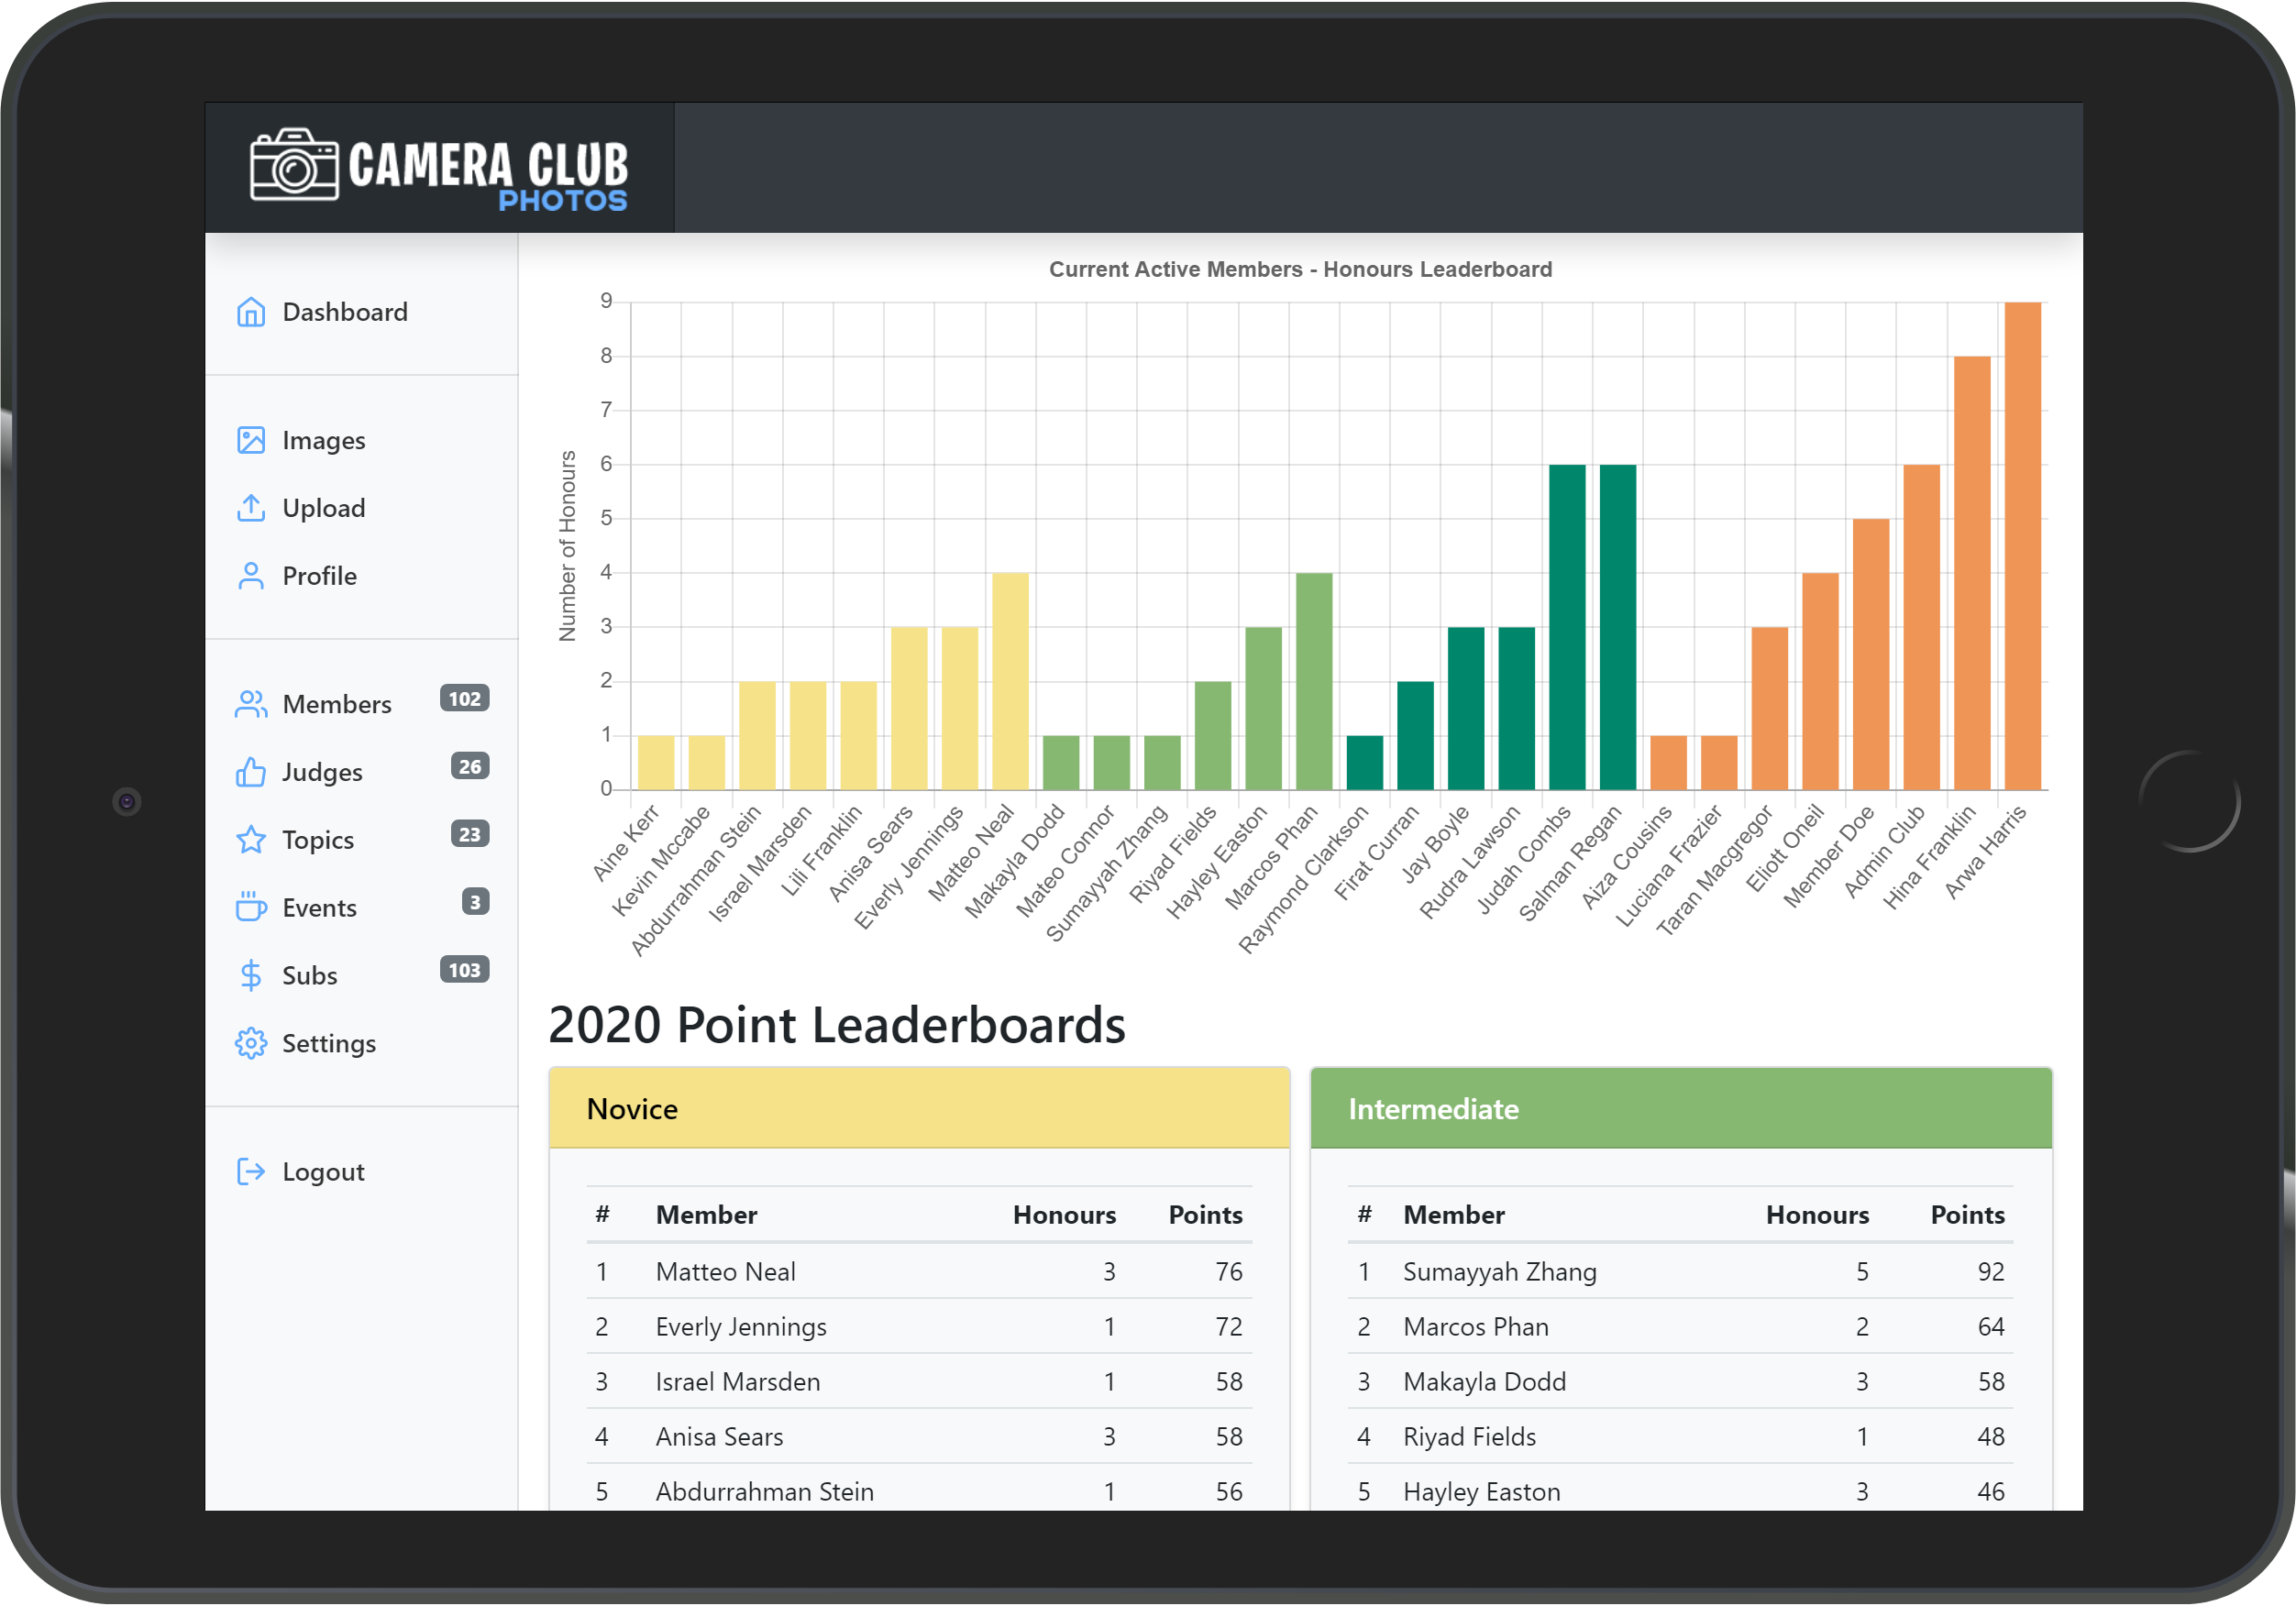Click the Camera Club Photos logo

coord(439,168)
